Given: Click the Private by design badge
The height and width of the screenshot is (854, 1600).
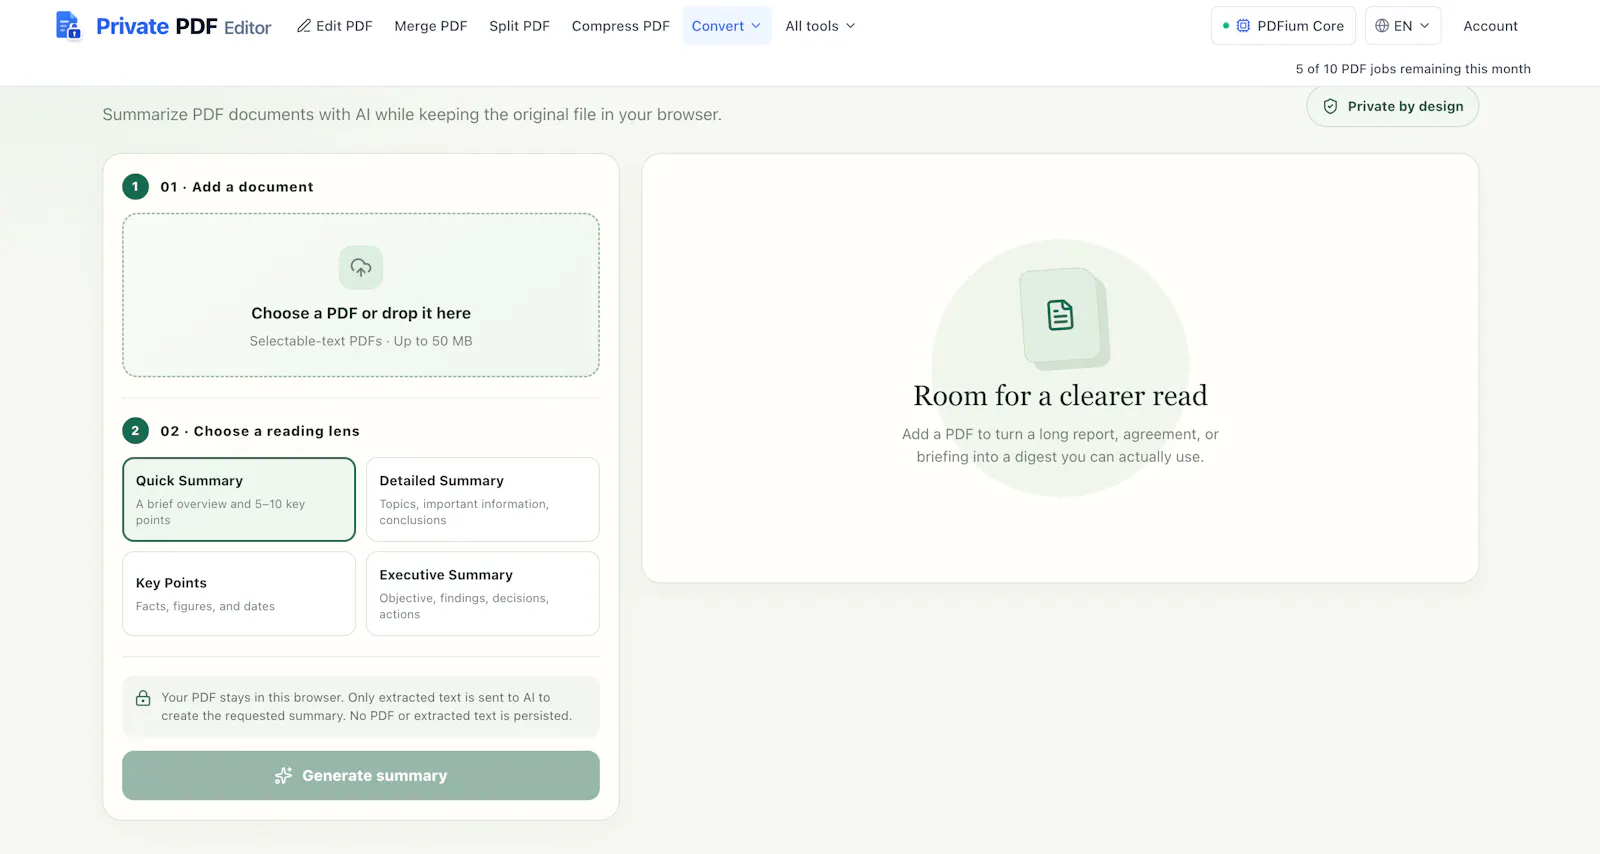Looking at the screenshot, I should 1392,107.
